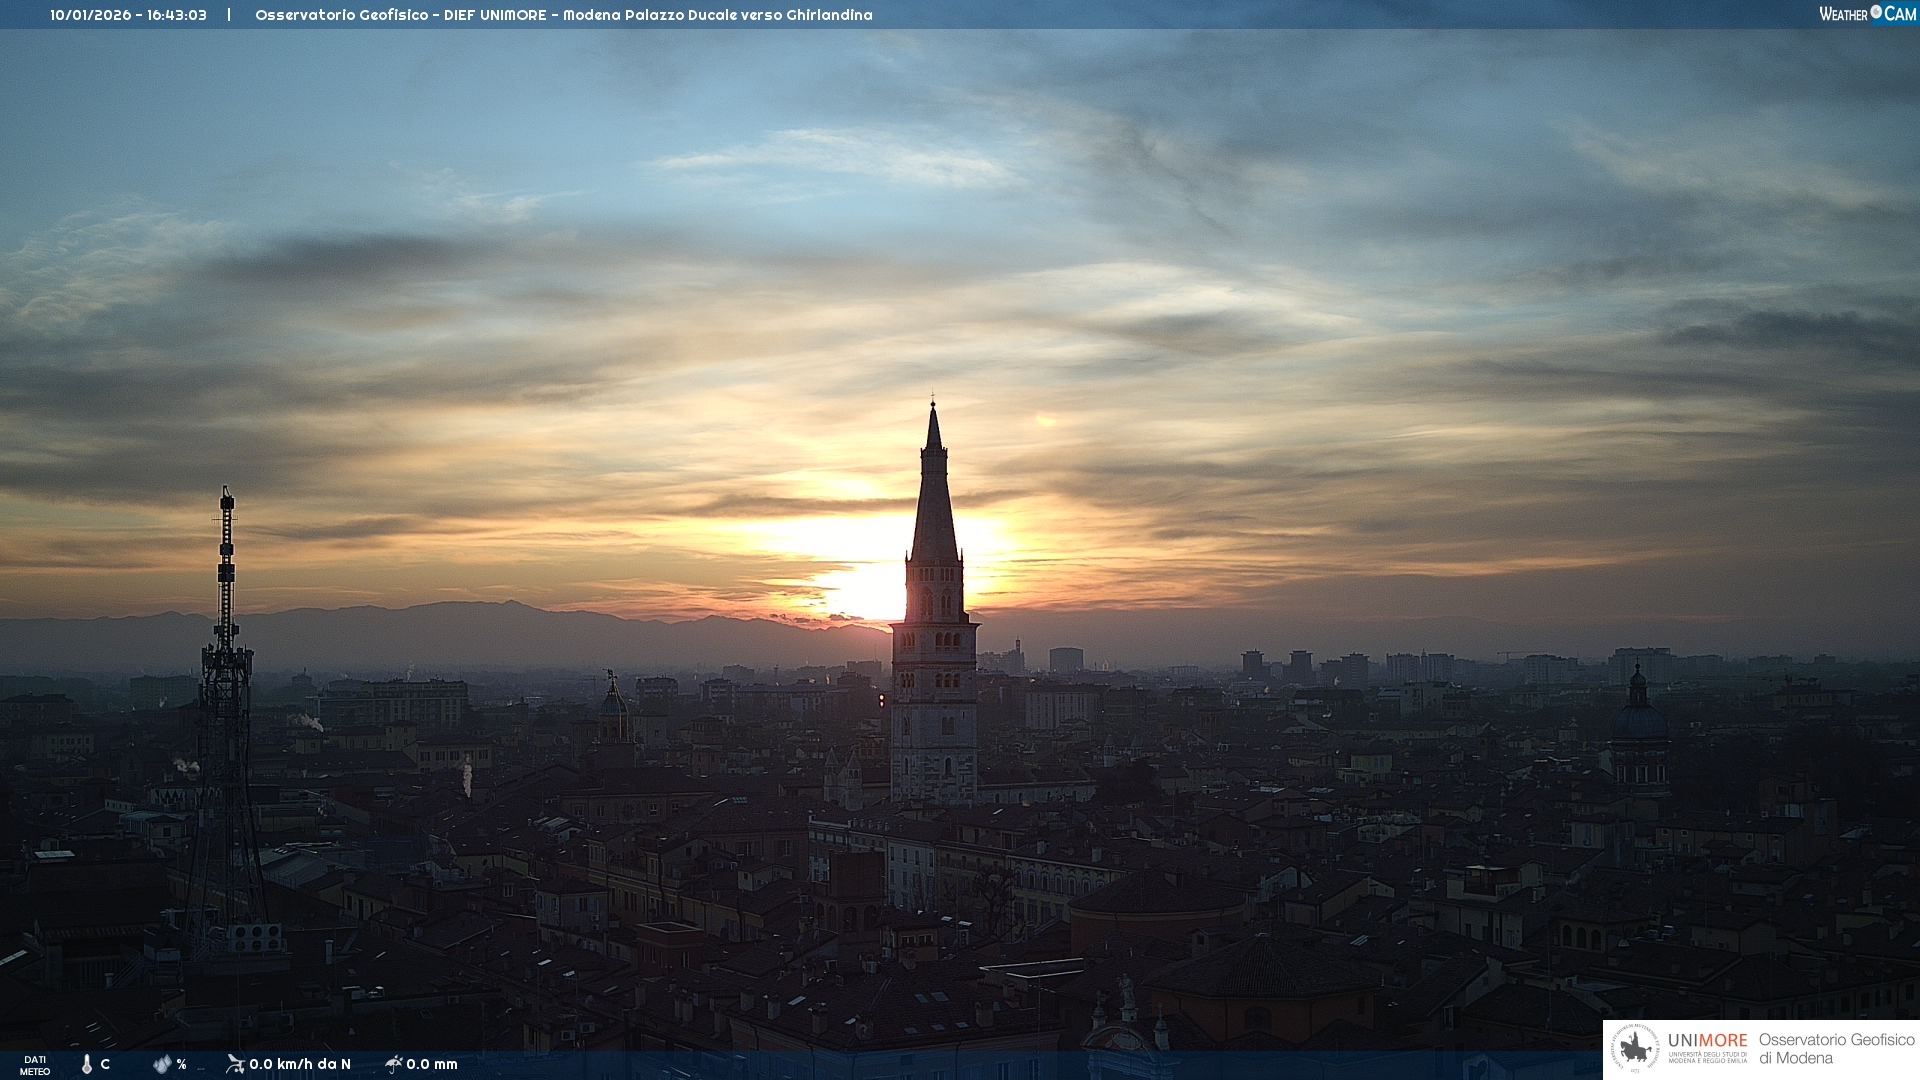The image size is (1920, 1080).
Task: Click the WeatherCAM logo
Action: 1867,14
